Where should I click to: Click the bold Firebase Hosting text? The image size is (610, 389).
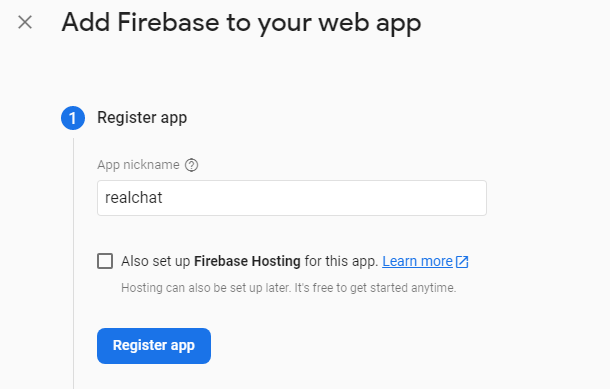247,261
